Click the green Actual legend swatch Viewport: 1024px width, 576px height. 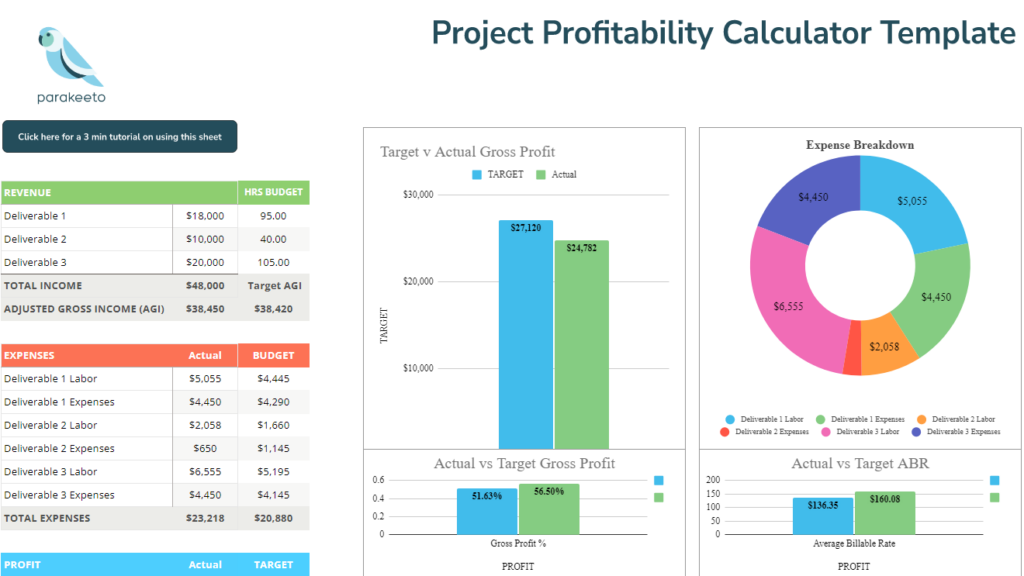click(541, 174)
